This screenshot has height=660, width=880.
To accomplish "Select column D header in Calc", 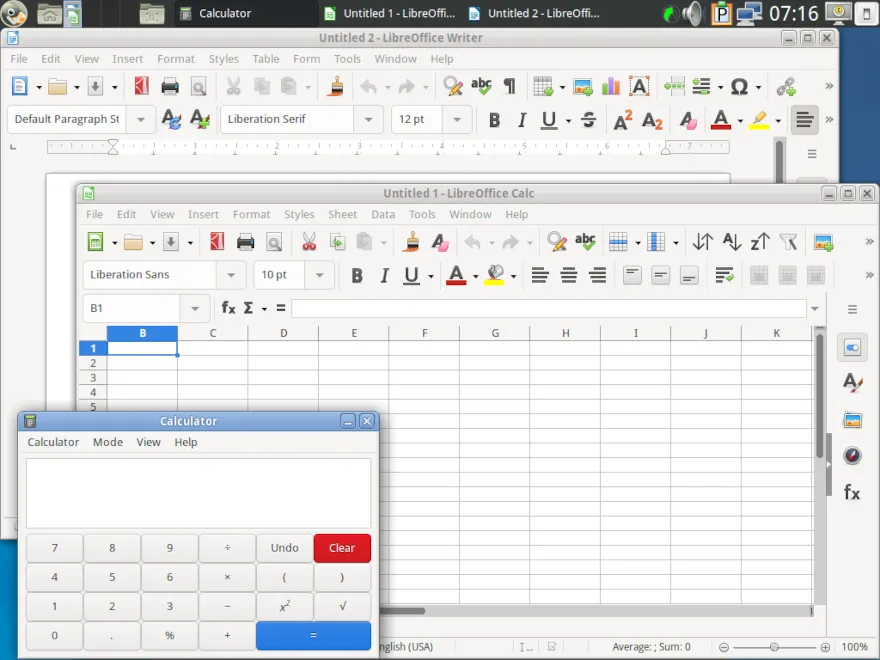I will (x=283, y=333).
